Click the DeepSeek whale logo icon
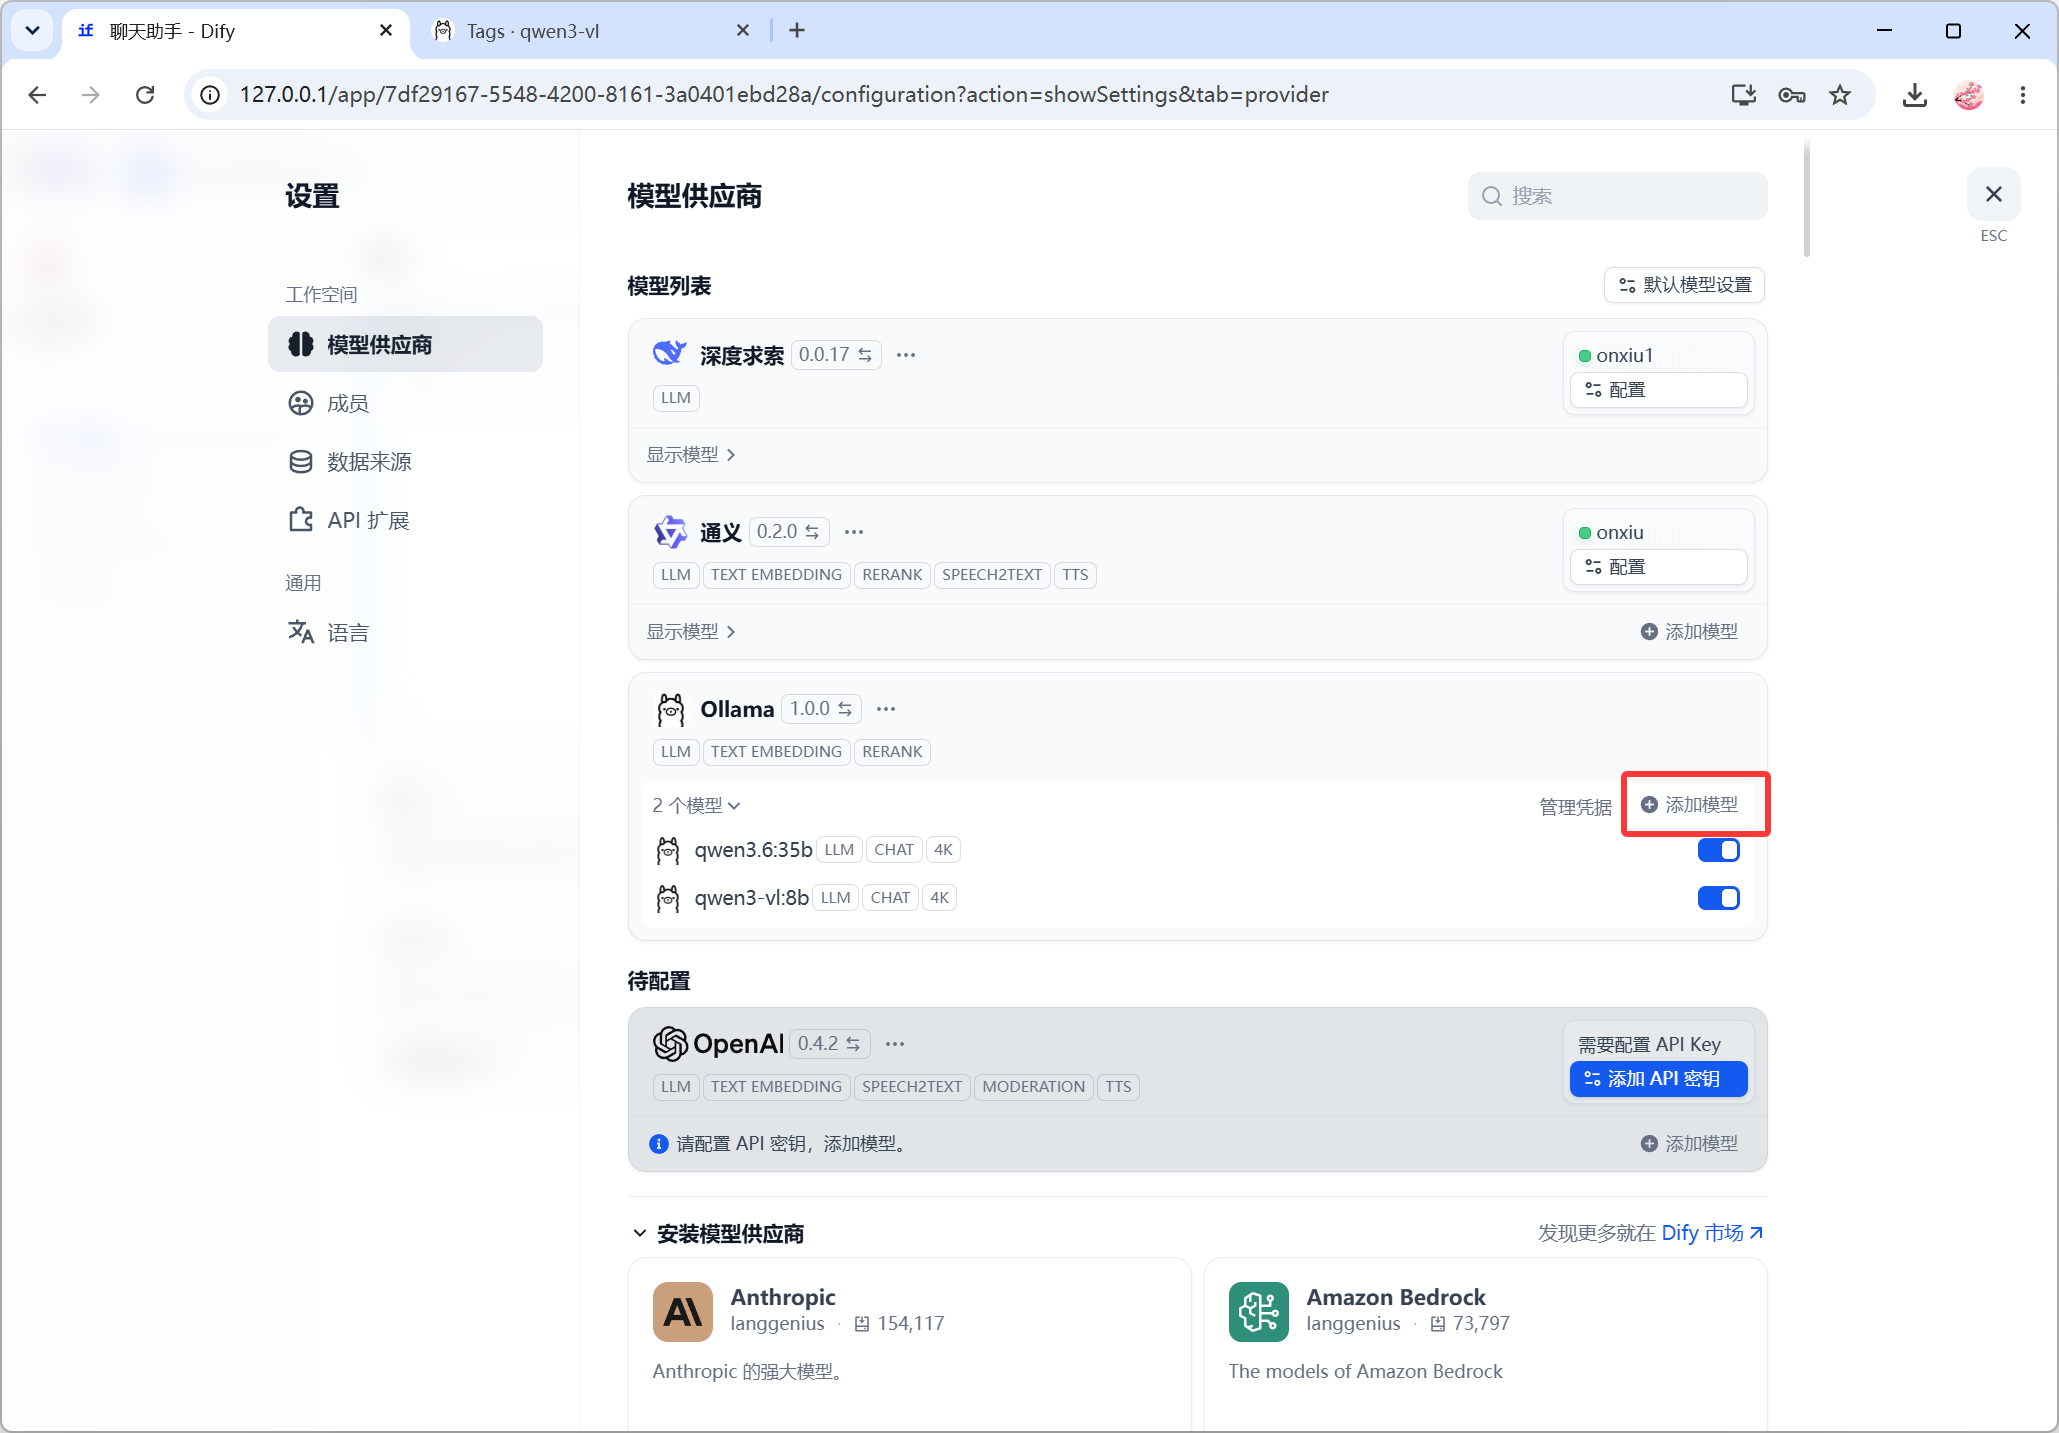The height and width of the screenshot is (1433, 2059). (669, 354)
